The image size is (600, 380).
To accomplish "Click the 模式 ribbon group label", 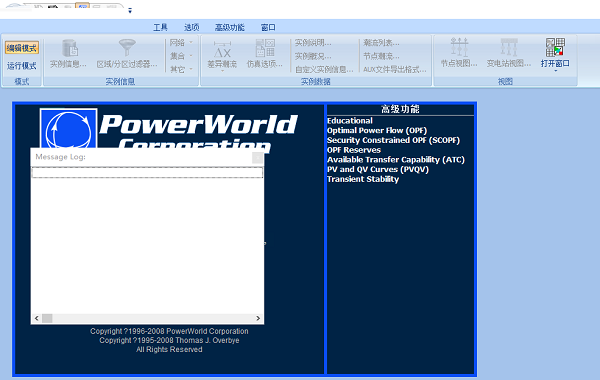I will [22, 82].
